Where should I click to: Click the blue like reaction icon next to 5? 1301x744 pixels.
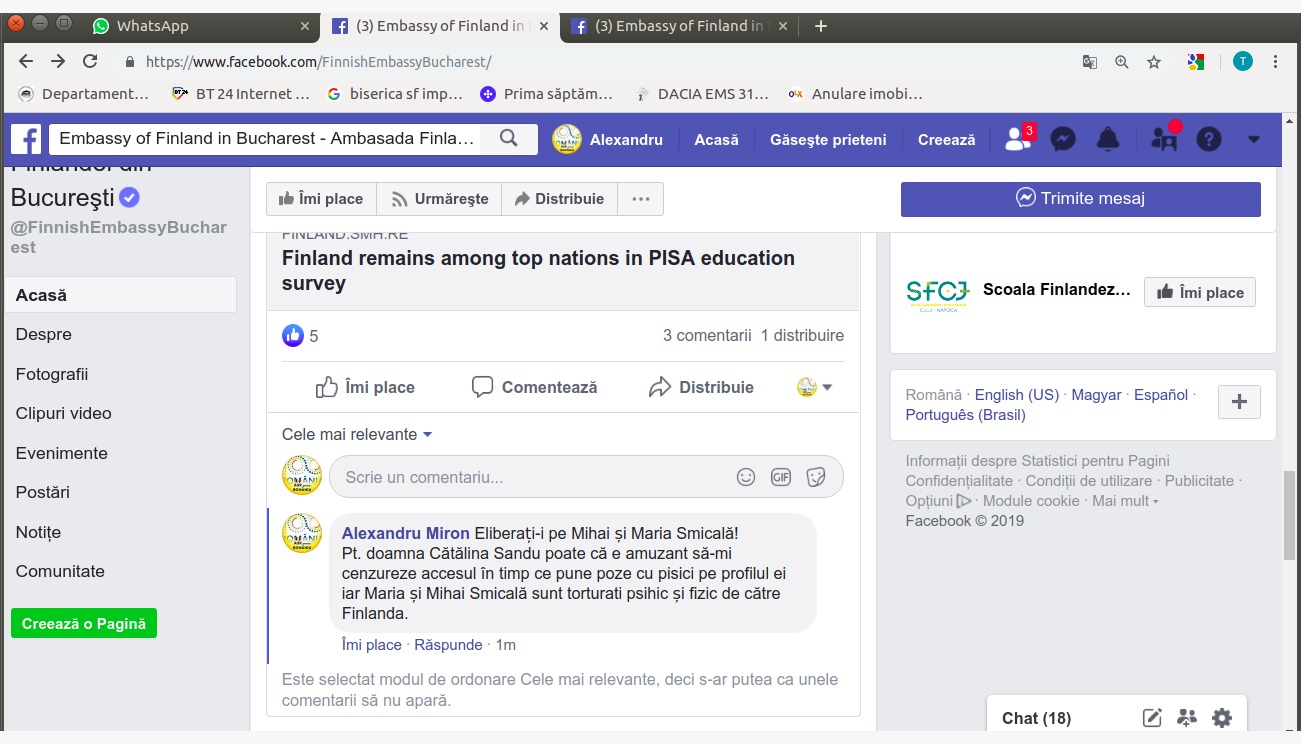tap(293, 336)
